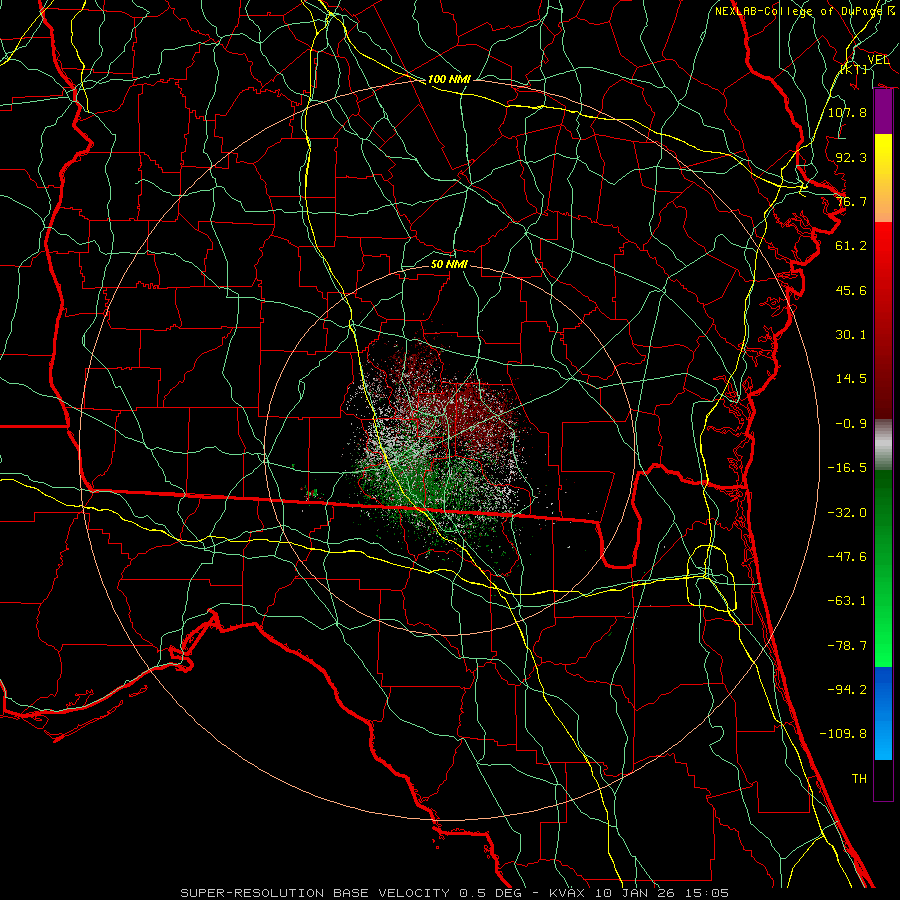Click the 76.7 velocity scale value
This screenshot has width=900, height=900.
[x=851, y=201]
